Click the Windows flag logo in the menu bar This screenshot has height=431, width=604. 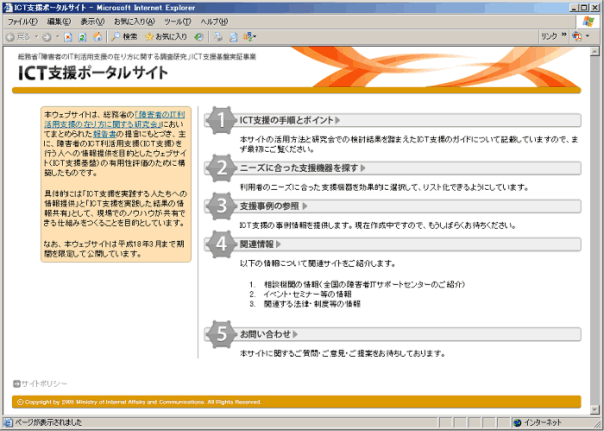[588, 22]
